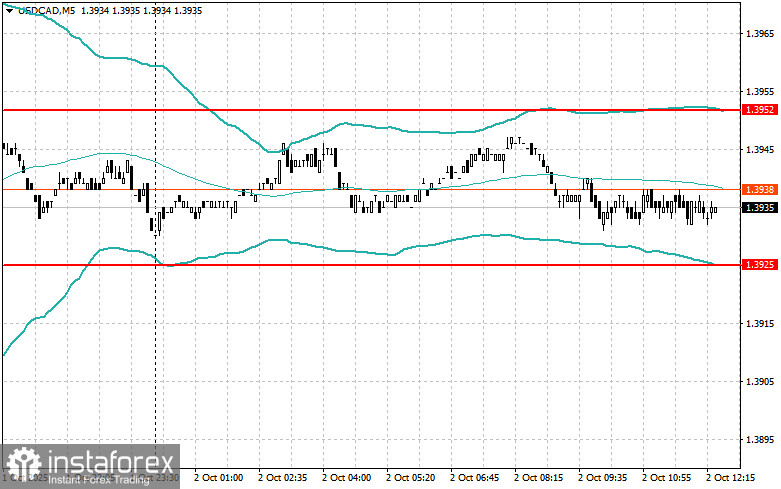Viewport: 781px width, 489px height.
Task: Click the 1.3965 price axis value
Action: (x=760, y=34)
